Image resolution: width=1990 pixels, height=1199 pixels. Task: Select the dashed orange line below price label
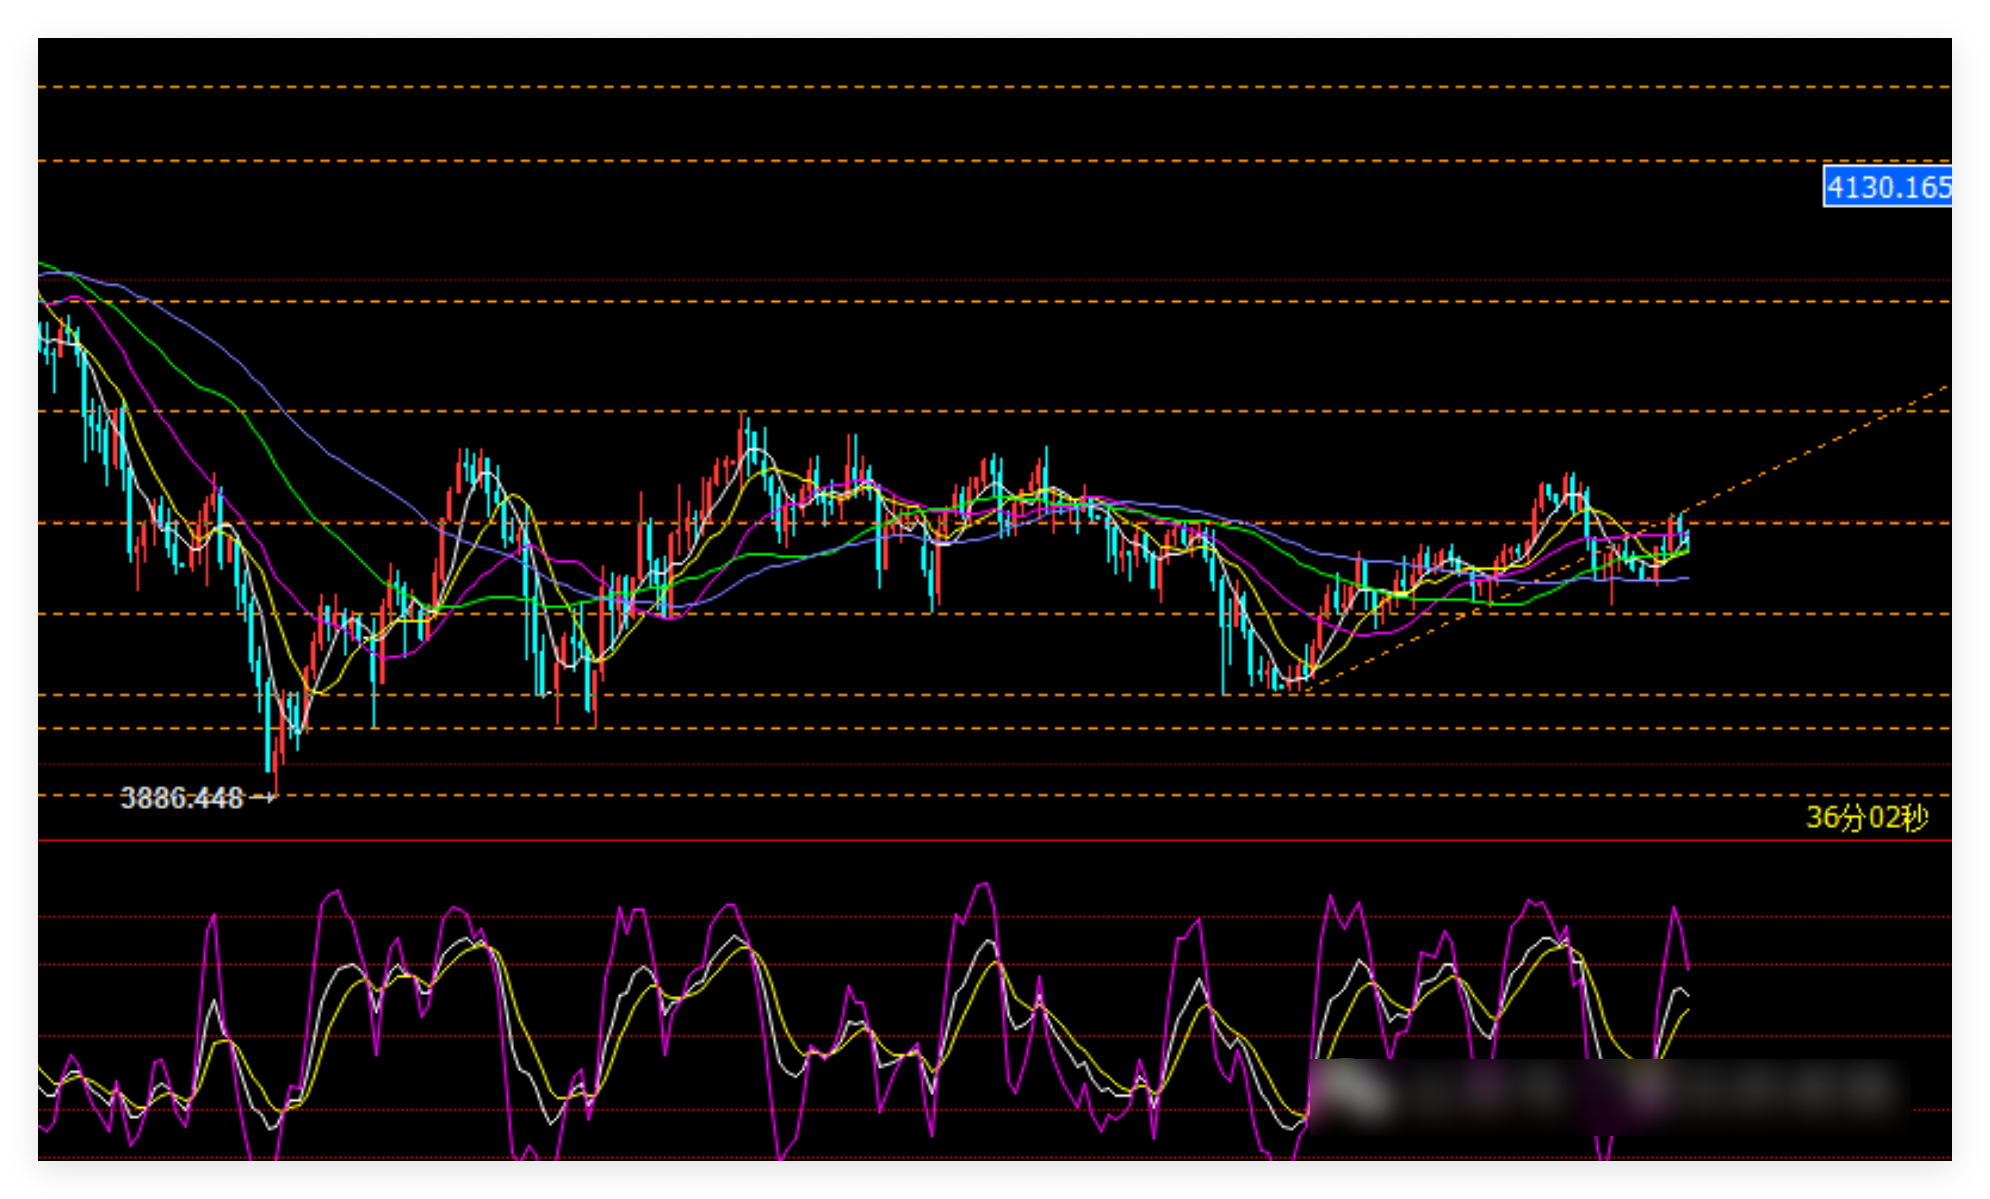pyautogui.click(x=995, y=301)
